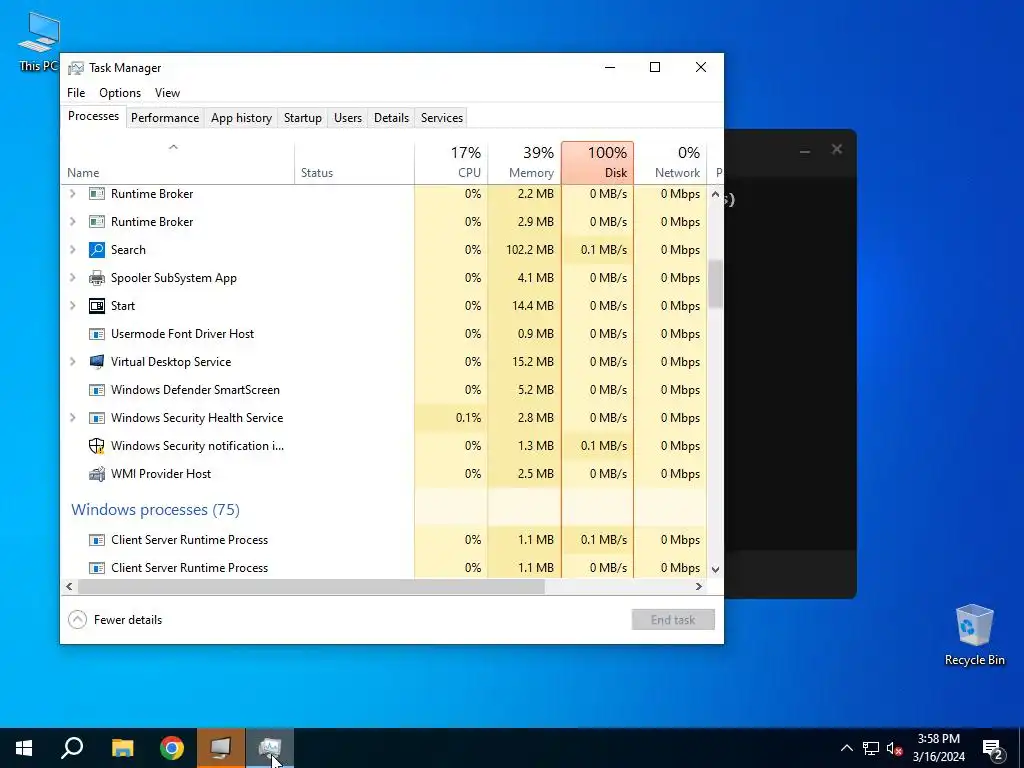Click the horizontal scrollbar right arrow

[699, 586]
